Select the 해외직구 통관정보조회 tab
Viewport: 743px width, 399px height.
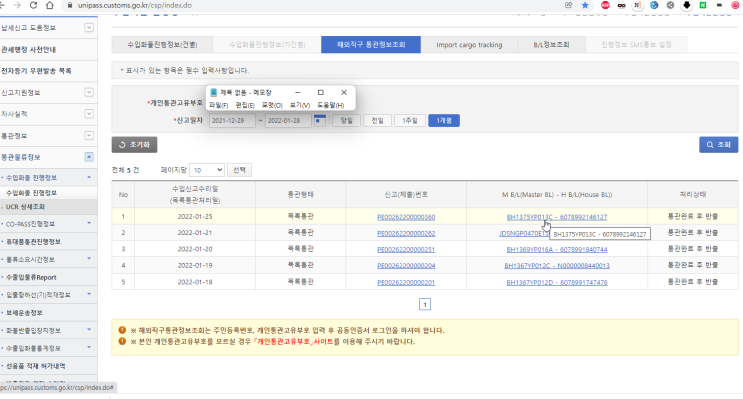(371, 45)
